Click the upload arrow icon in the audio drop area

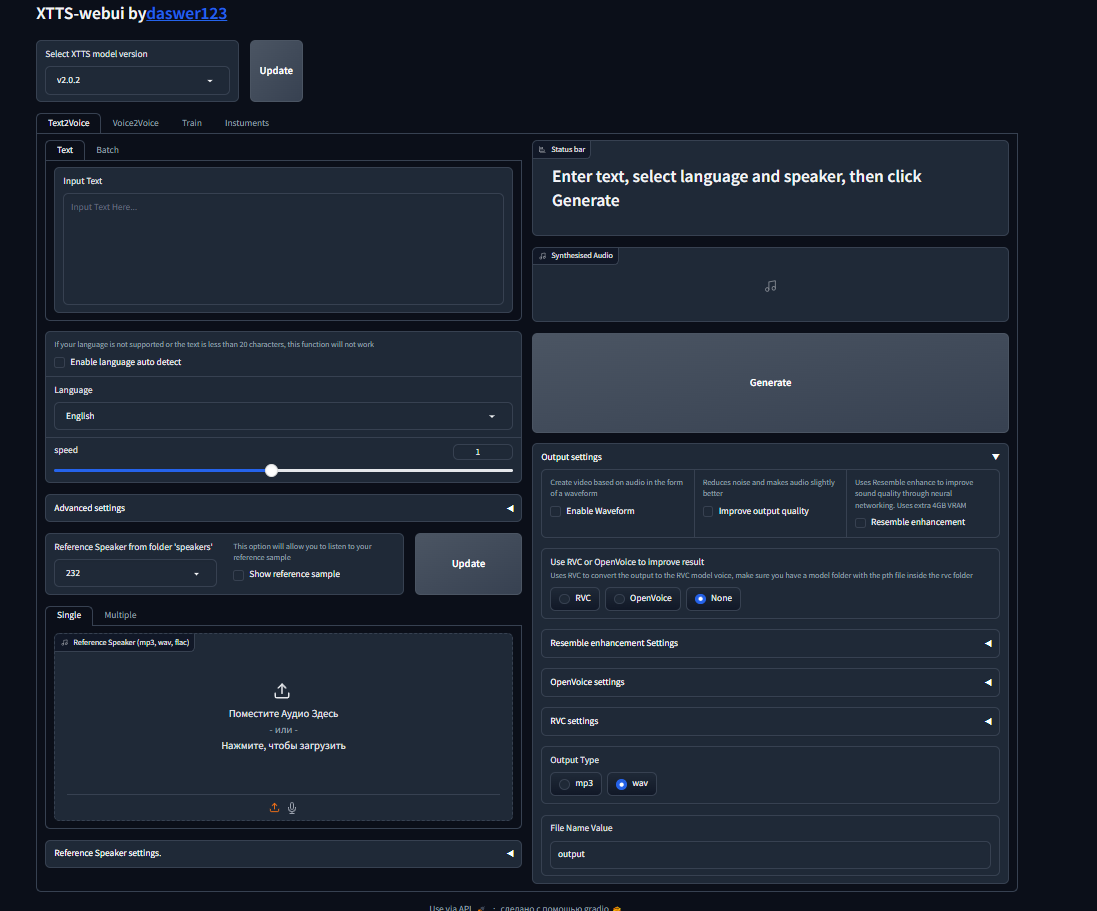tap(282, 691)
